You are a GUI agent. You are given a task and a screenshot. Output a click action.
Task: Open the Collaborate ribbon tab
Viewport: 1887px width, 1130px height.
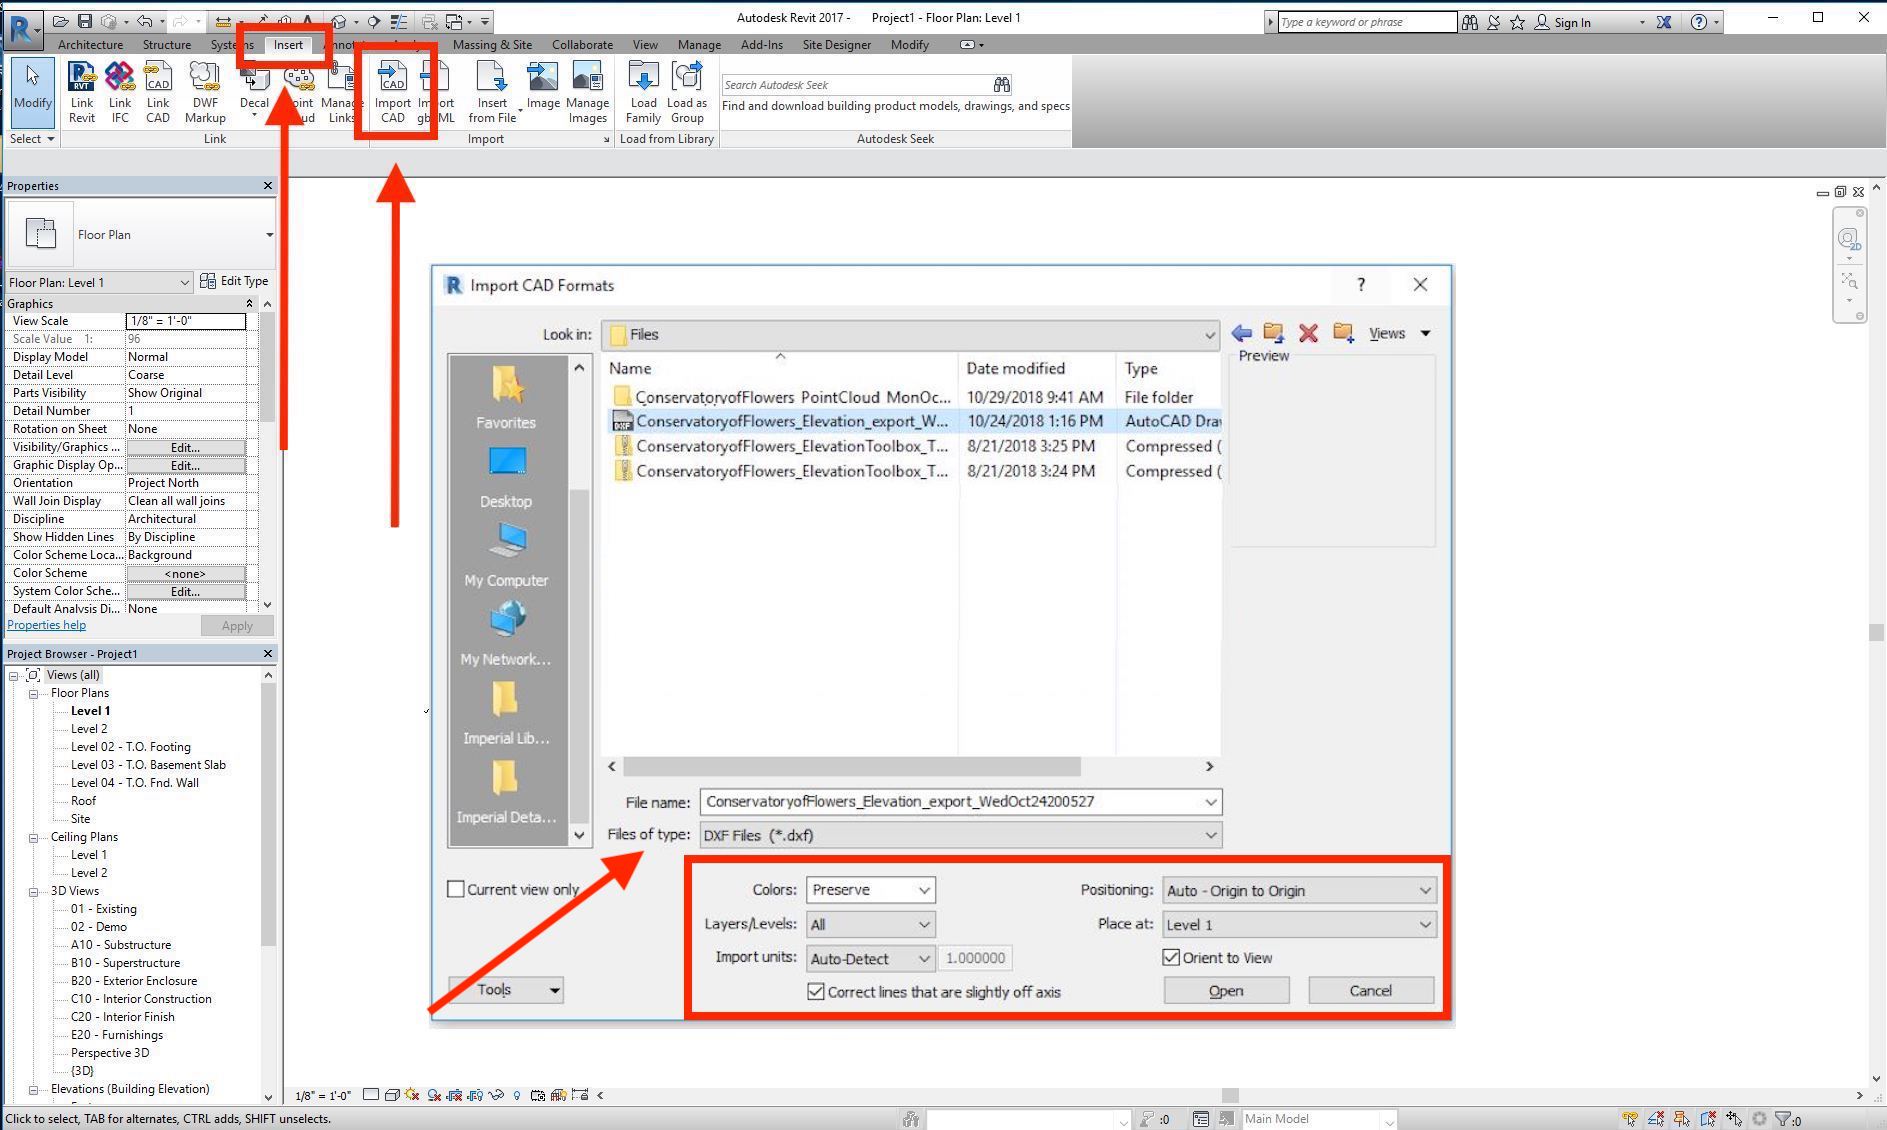[x=582, y=44]
